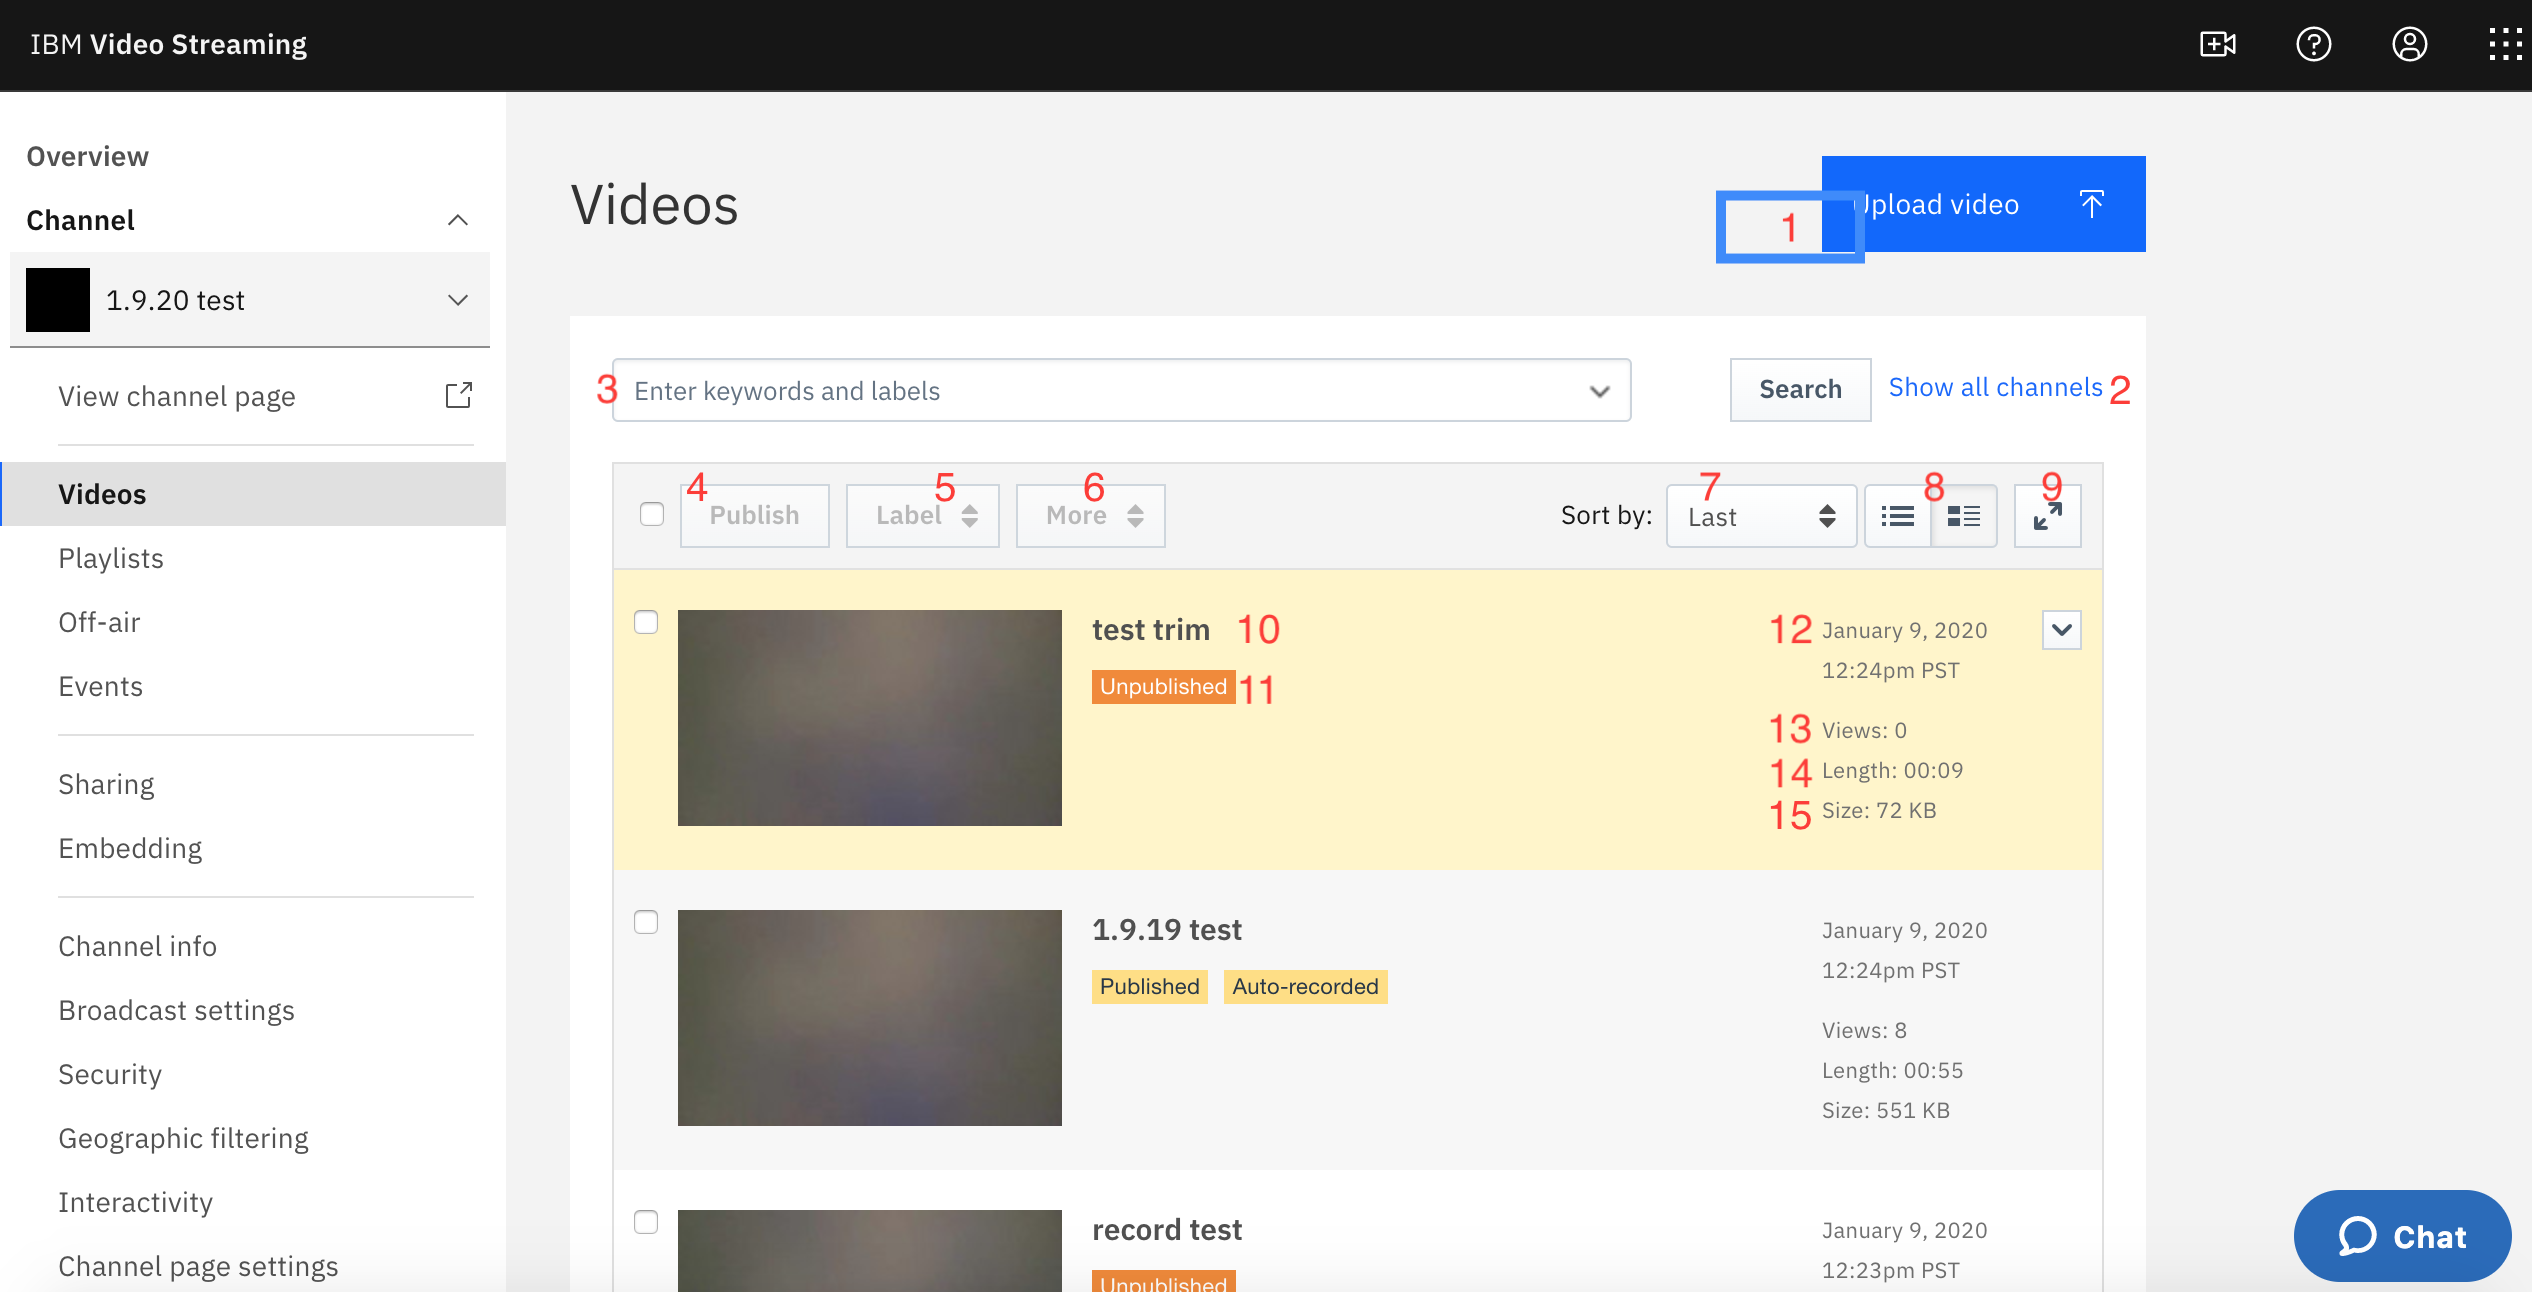Click the Unpublished tag on test trim

[x=1163, y=687]
